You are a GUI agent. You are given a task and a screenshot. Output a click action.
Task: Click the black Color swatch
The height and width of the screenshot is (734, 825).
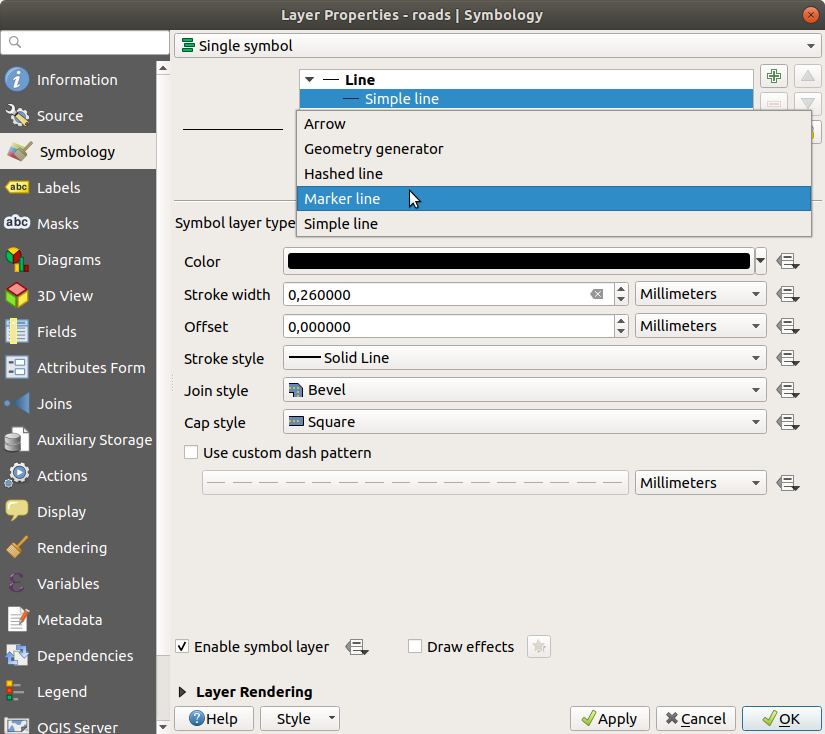tap(518, 262)
